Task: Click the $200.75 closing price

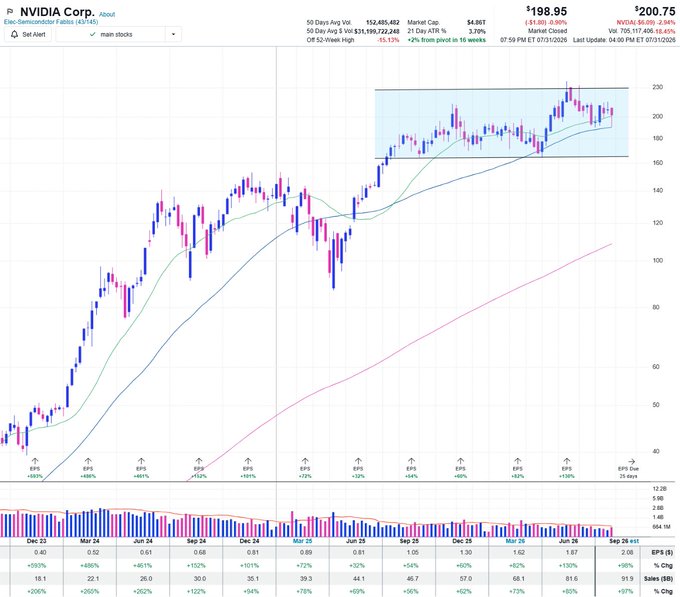Action: 655,11
